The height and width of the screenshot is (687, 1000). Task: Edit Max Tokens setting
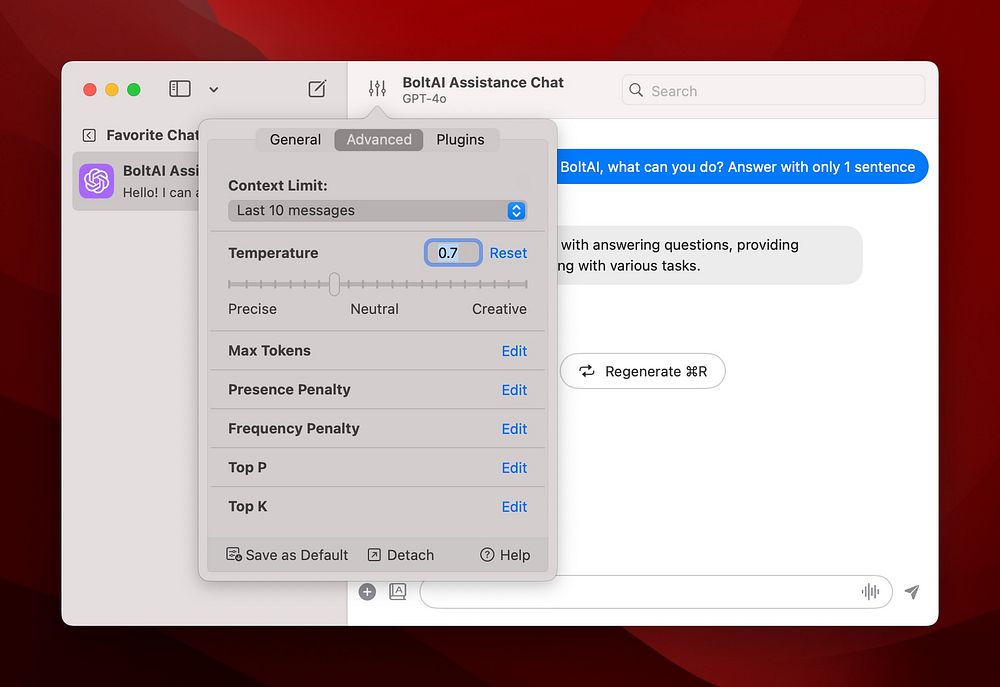pos(514,351)
